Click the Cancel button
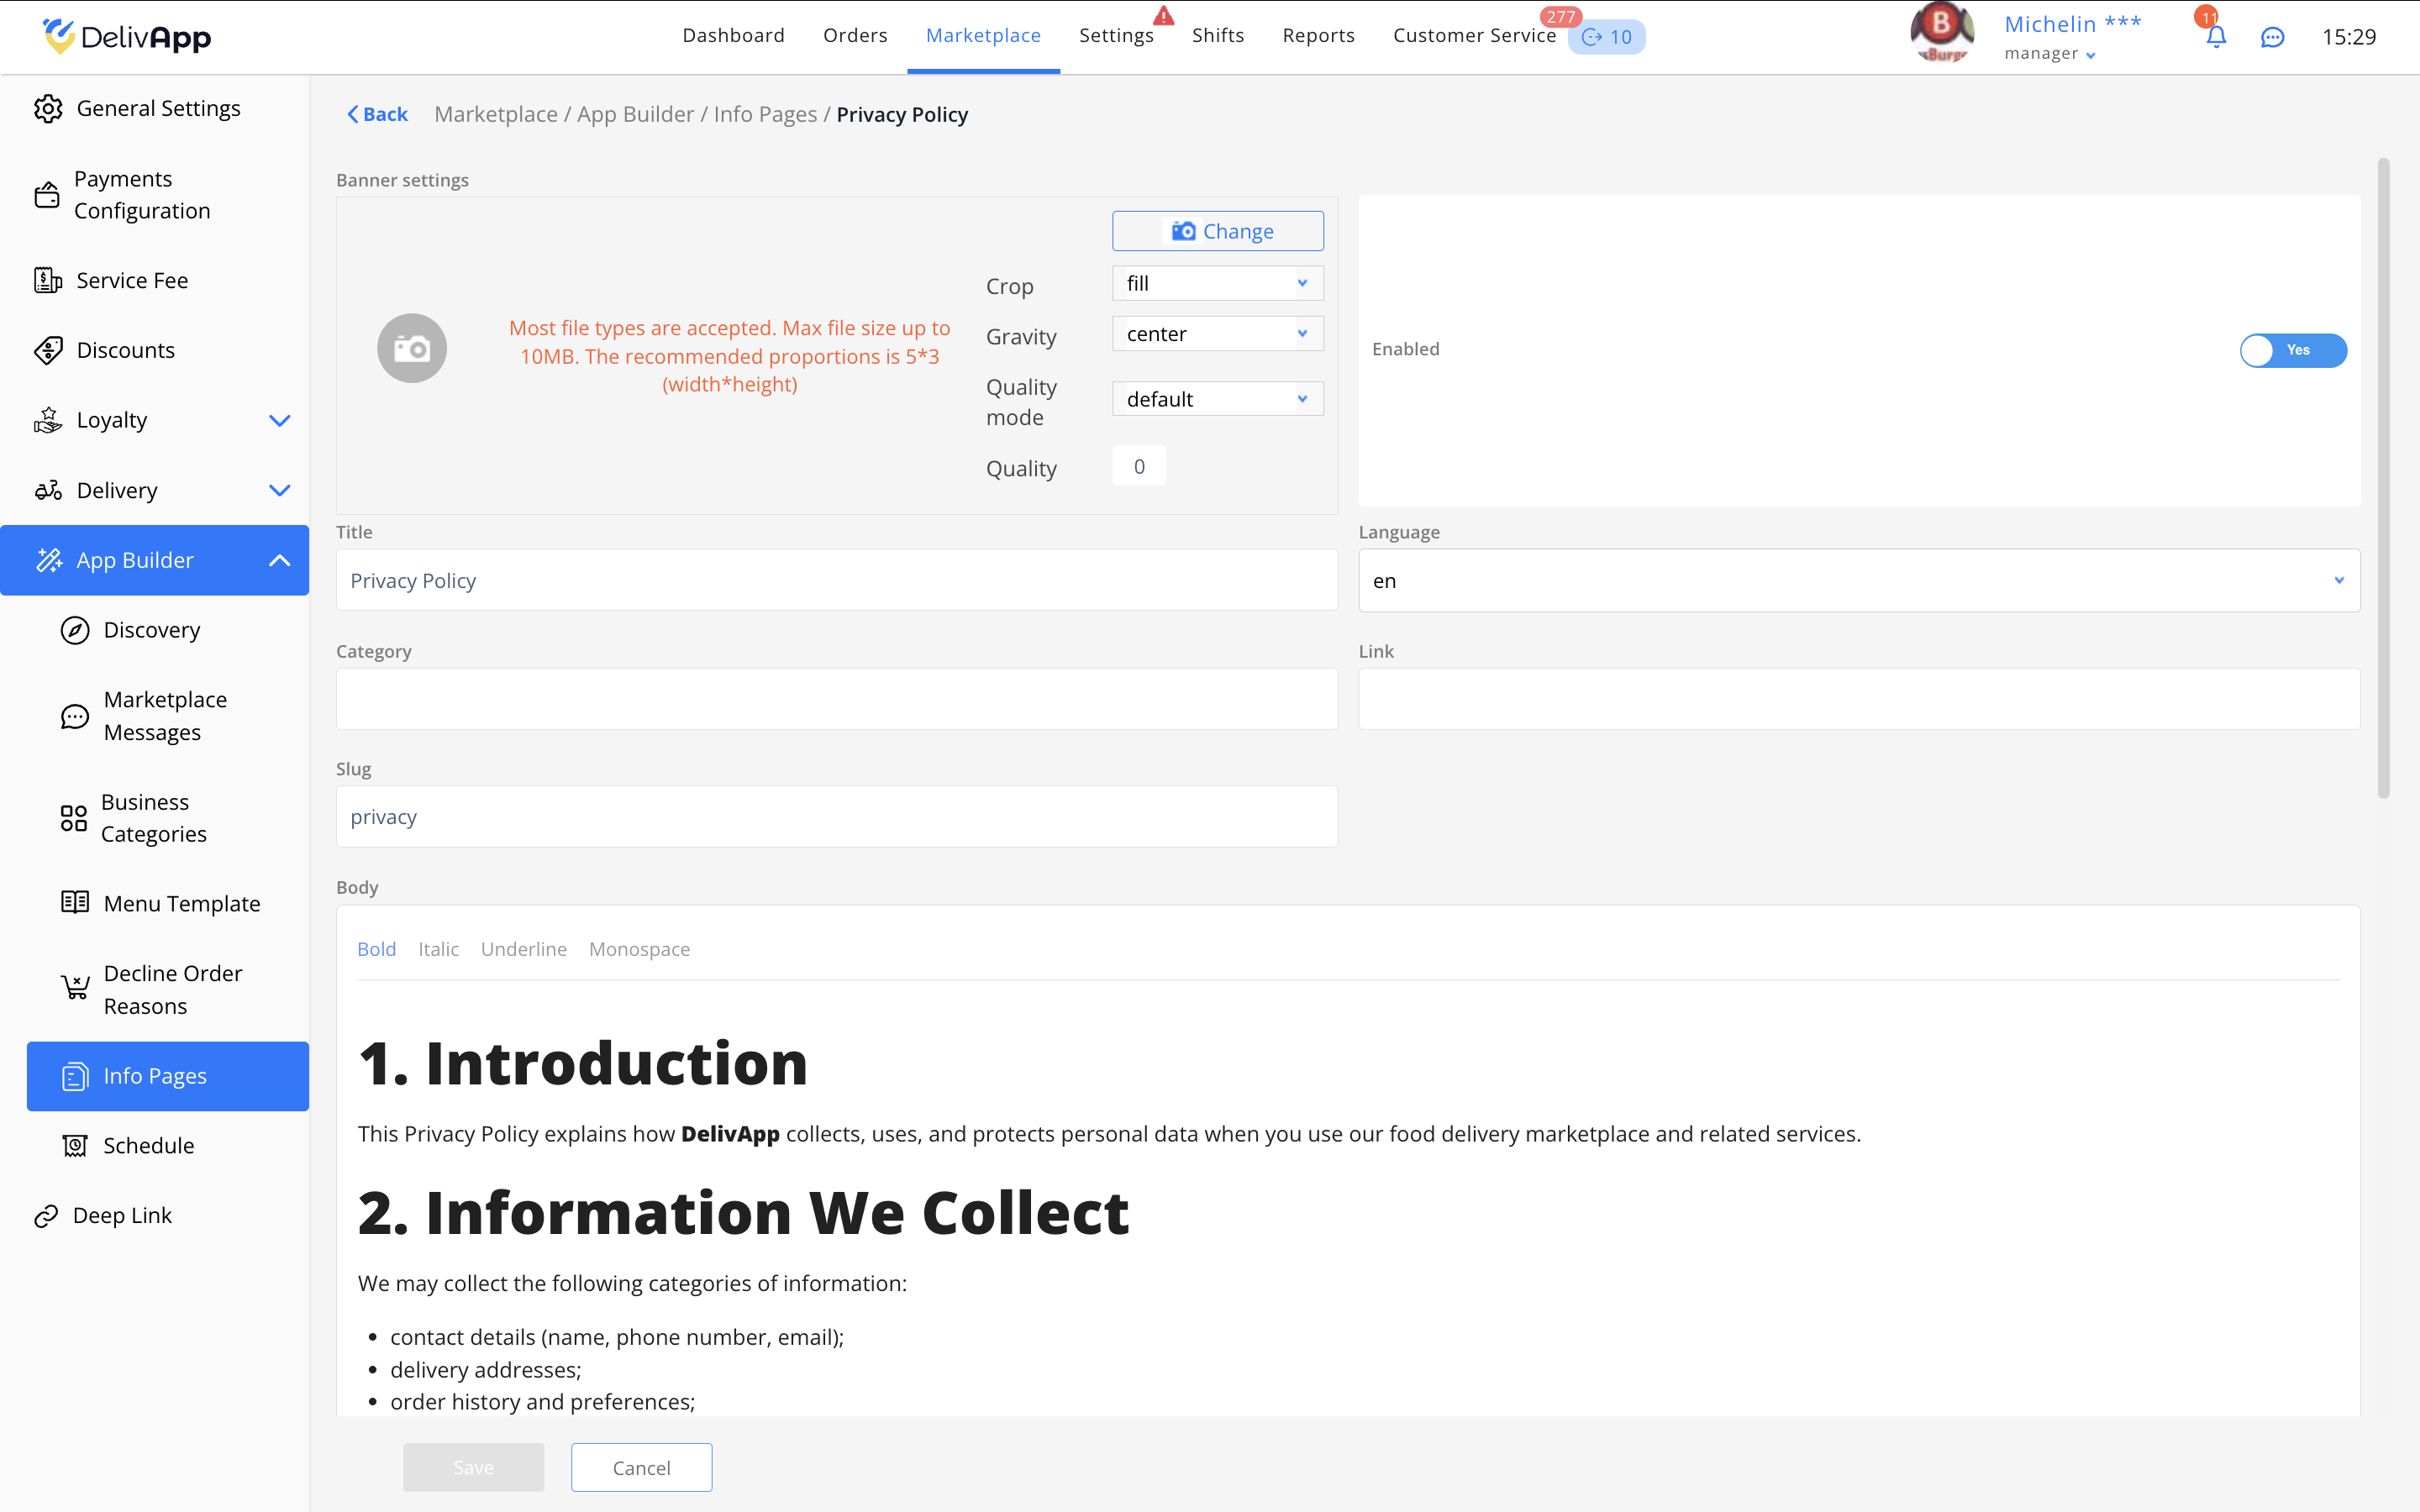This screenshot has width=2420, height=1512. pos(641,1467)
